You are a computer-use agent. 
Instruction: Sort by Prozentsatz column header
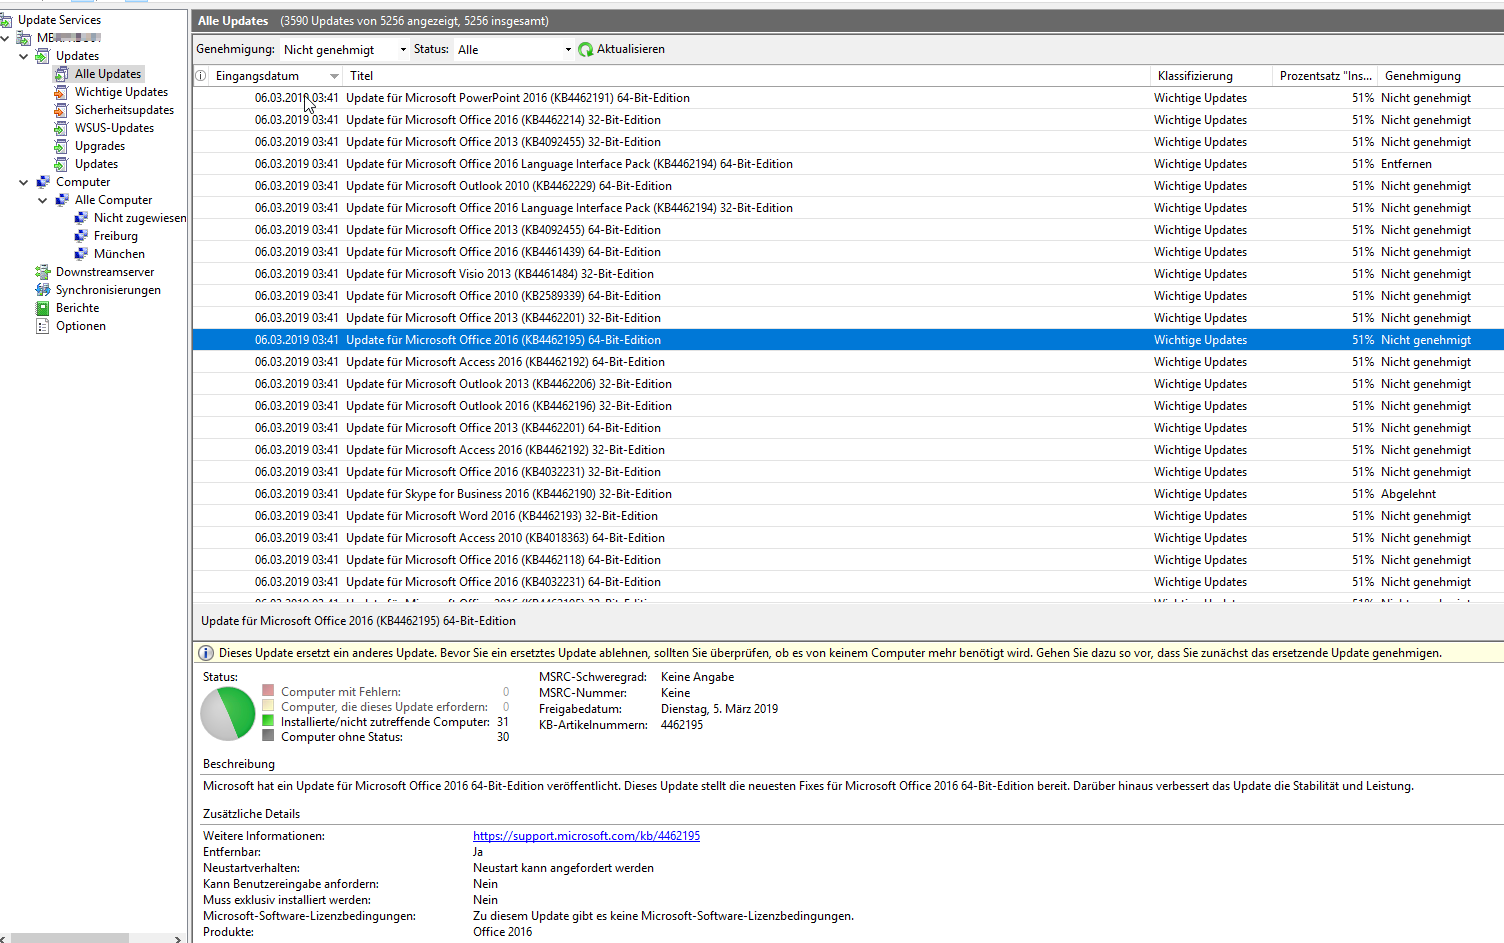point(1325,76)
